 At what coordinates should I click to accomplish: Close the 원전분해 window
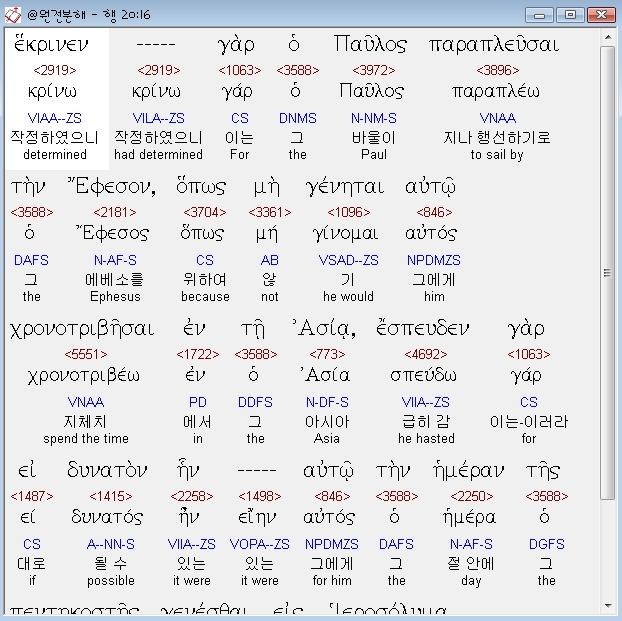(x=601, y=15)
